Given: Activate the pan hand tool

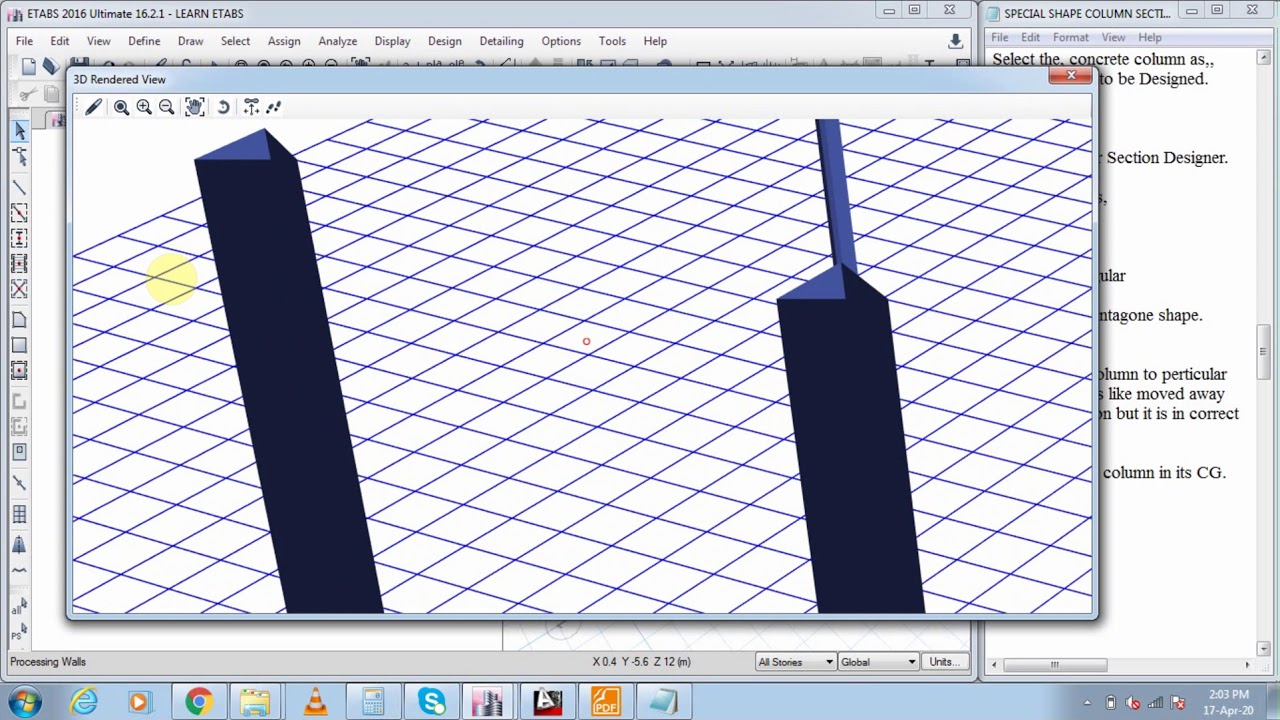Looking at the screenshot, I should point(195,107).
